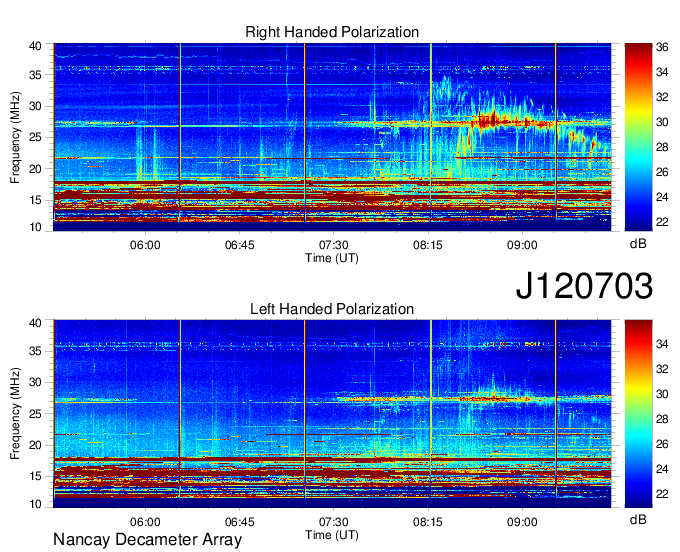The width and height of the screenshot is (680, 552).
Task: Click the dB unit label below the lower colorbar
Action: pyautogui.click(x=638, y=519)
